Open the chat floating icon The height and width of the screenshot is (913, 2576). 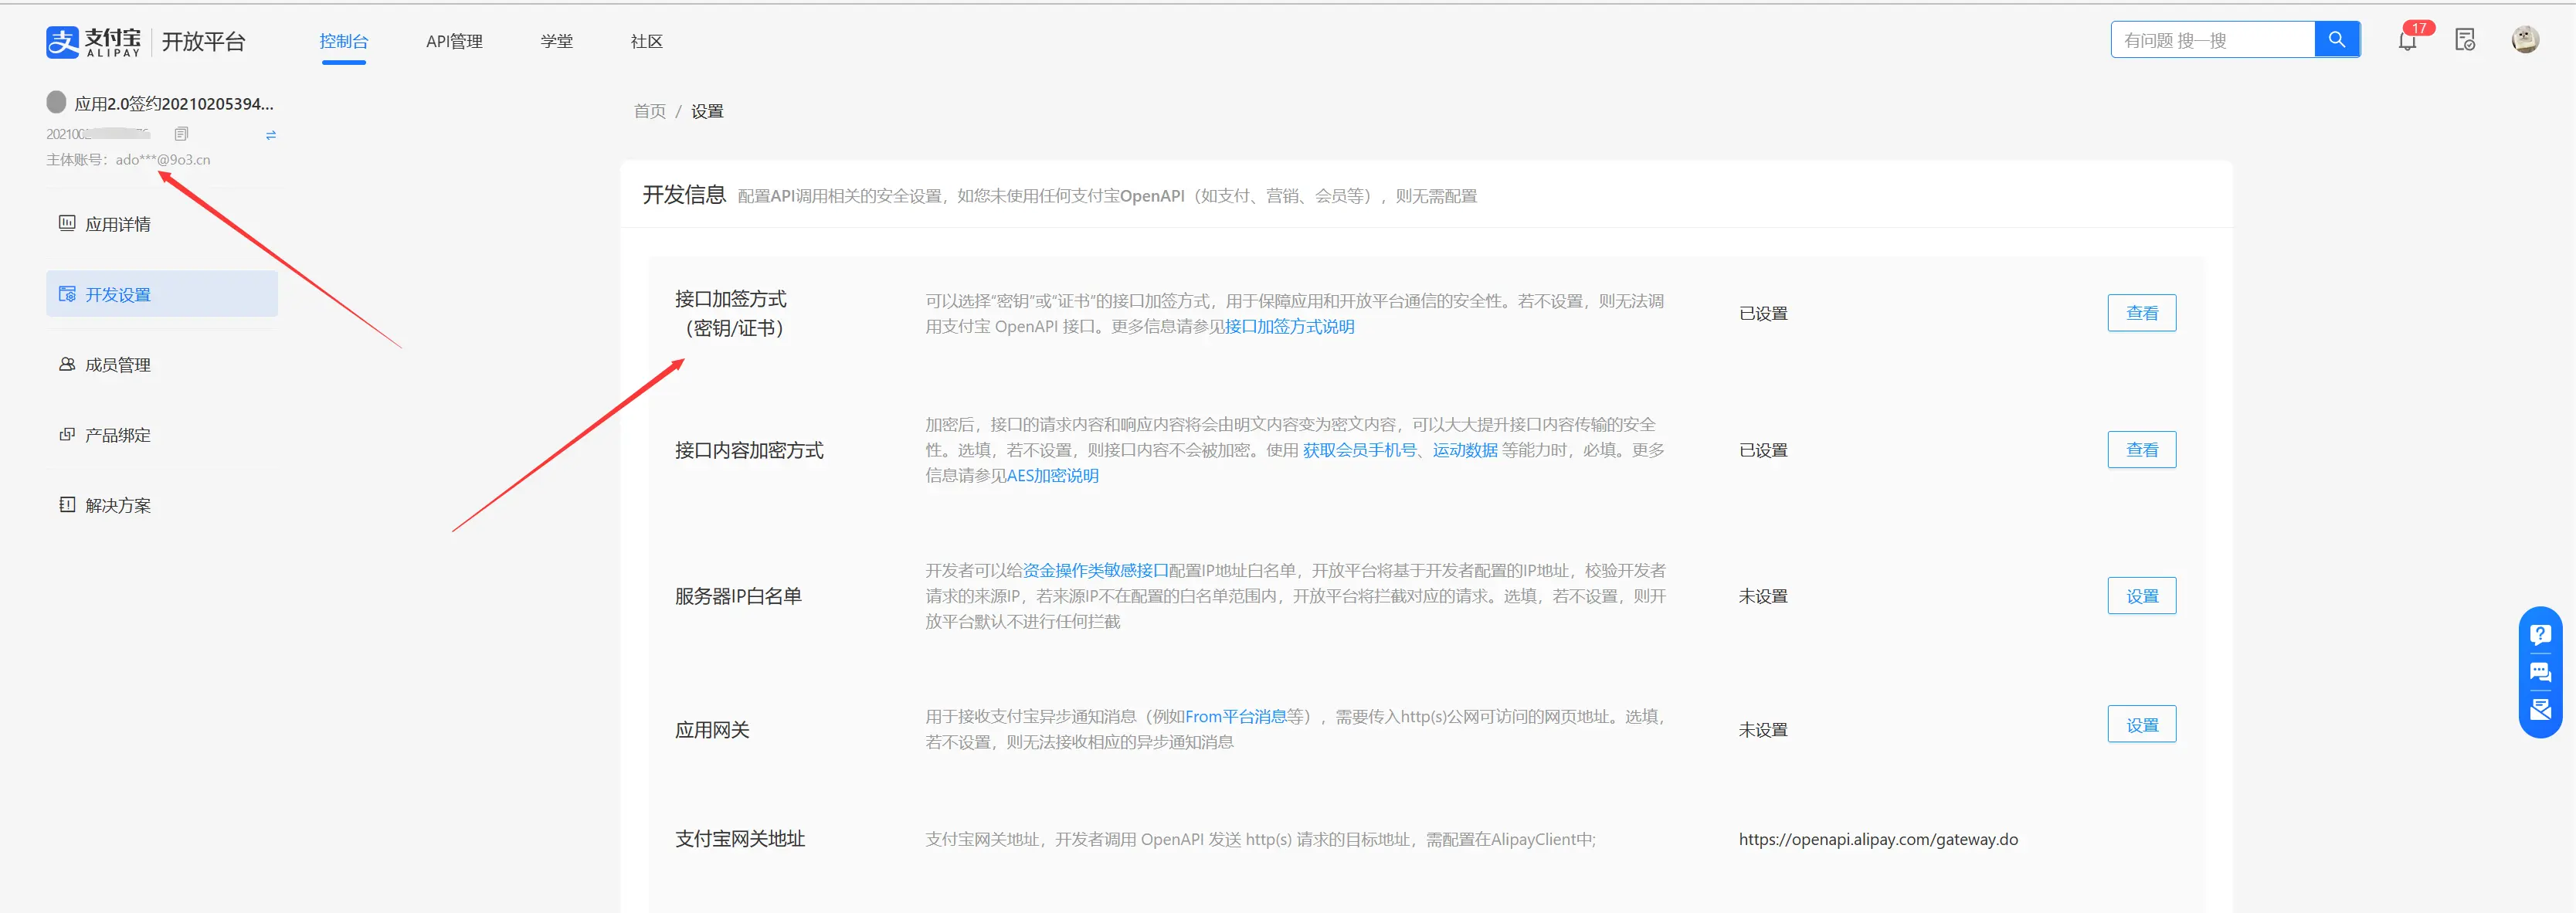coord(2540,672)
